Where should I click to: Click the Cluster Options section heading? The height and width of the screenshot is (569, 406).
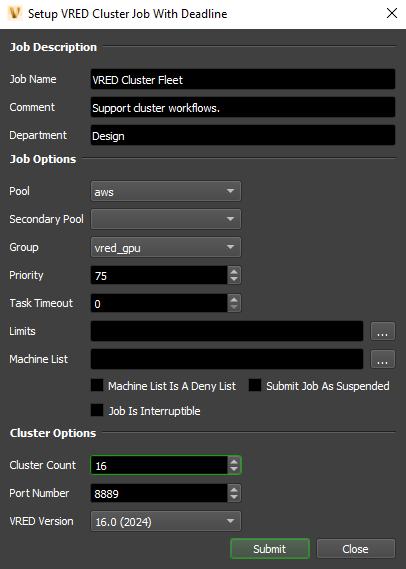(53, 433)
